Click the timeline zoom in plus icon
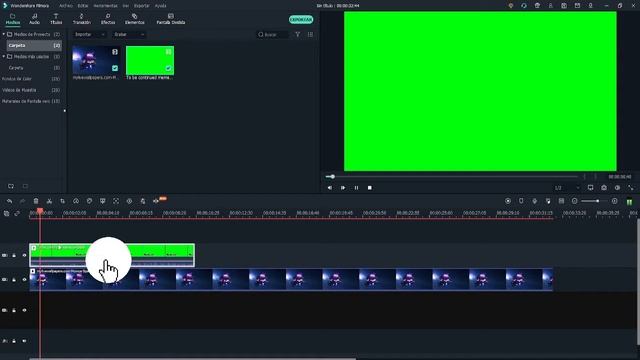This screenshot has width=640, height=360. tap(615, 201)
